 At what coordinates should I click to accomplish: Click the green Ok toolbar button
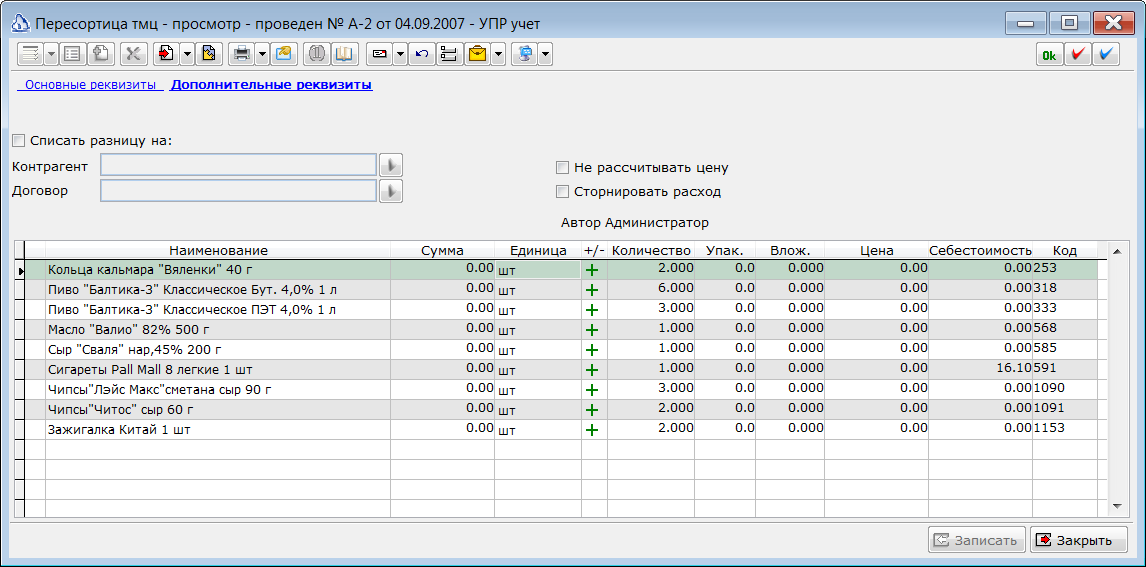(1050, 55)
